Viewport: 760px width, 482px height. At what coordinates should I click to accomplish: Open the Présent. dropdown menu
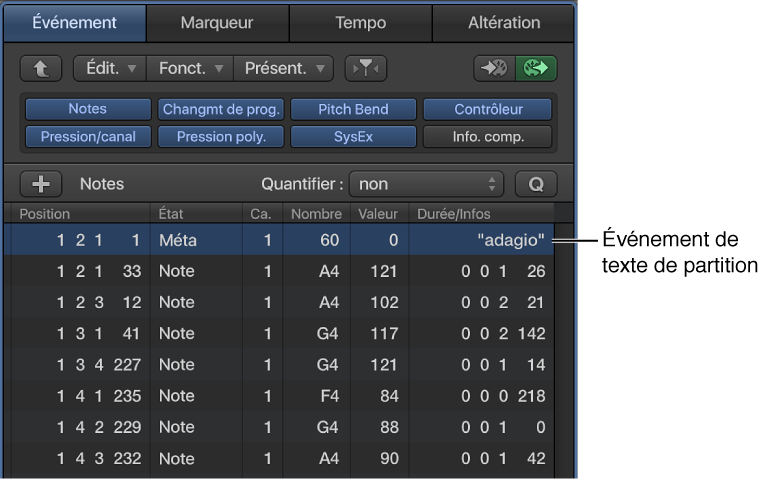tap(283, 69)
